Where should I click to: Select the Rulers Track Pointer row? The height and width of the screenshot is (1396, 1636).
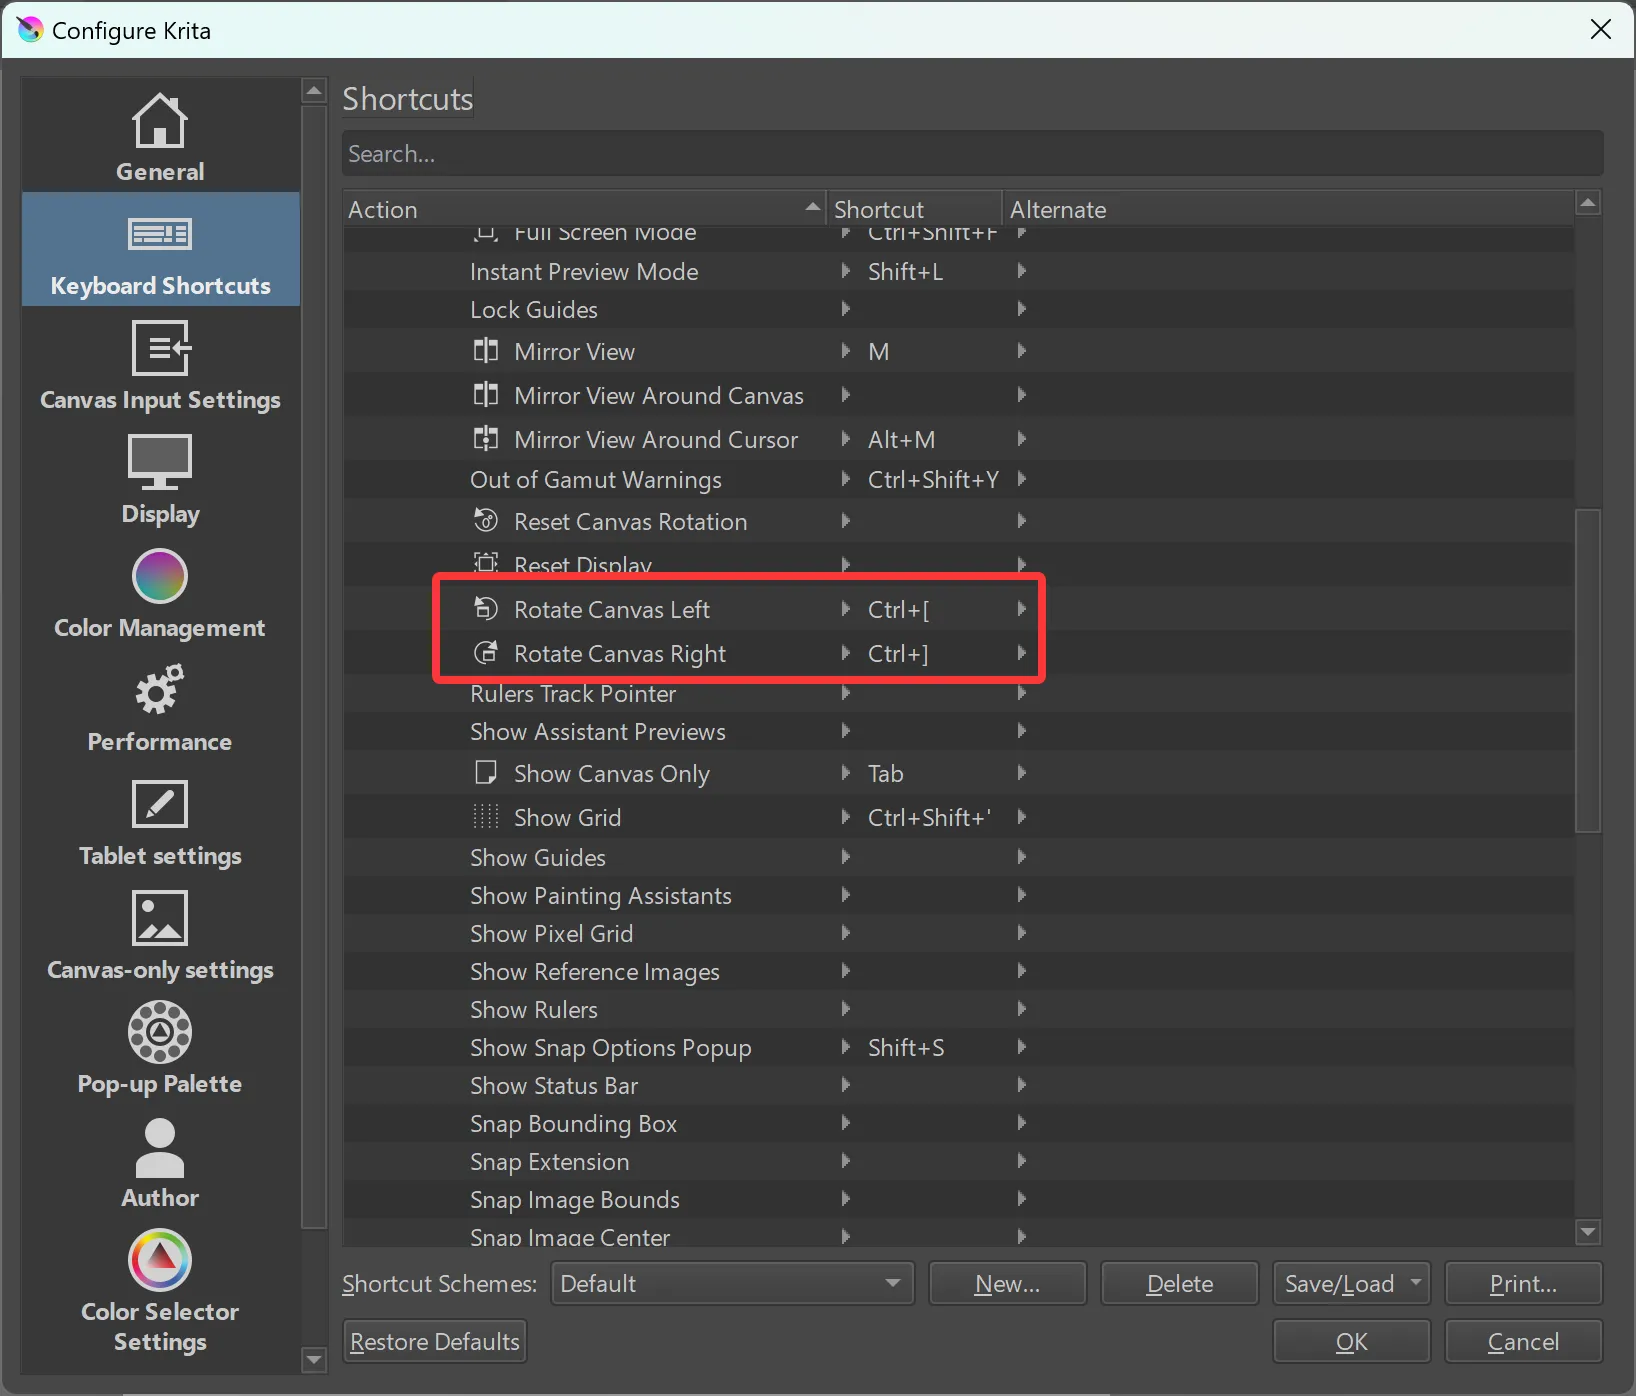point(959,693)
